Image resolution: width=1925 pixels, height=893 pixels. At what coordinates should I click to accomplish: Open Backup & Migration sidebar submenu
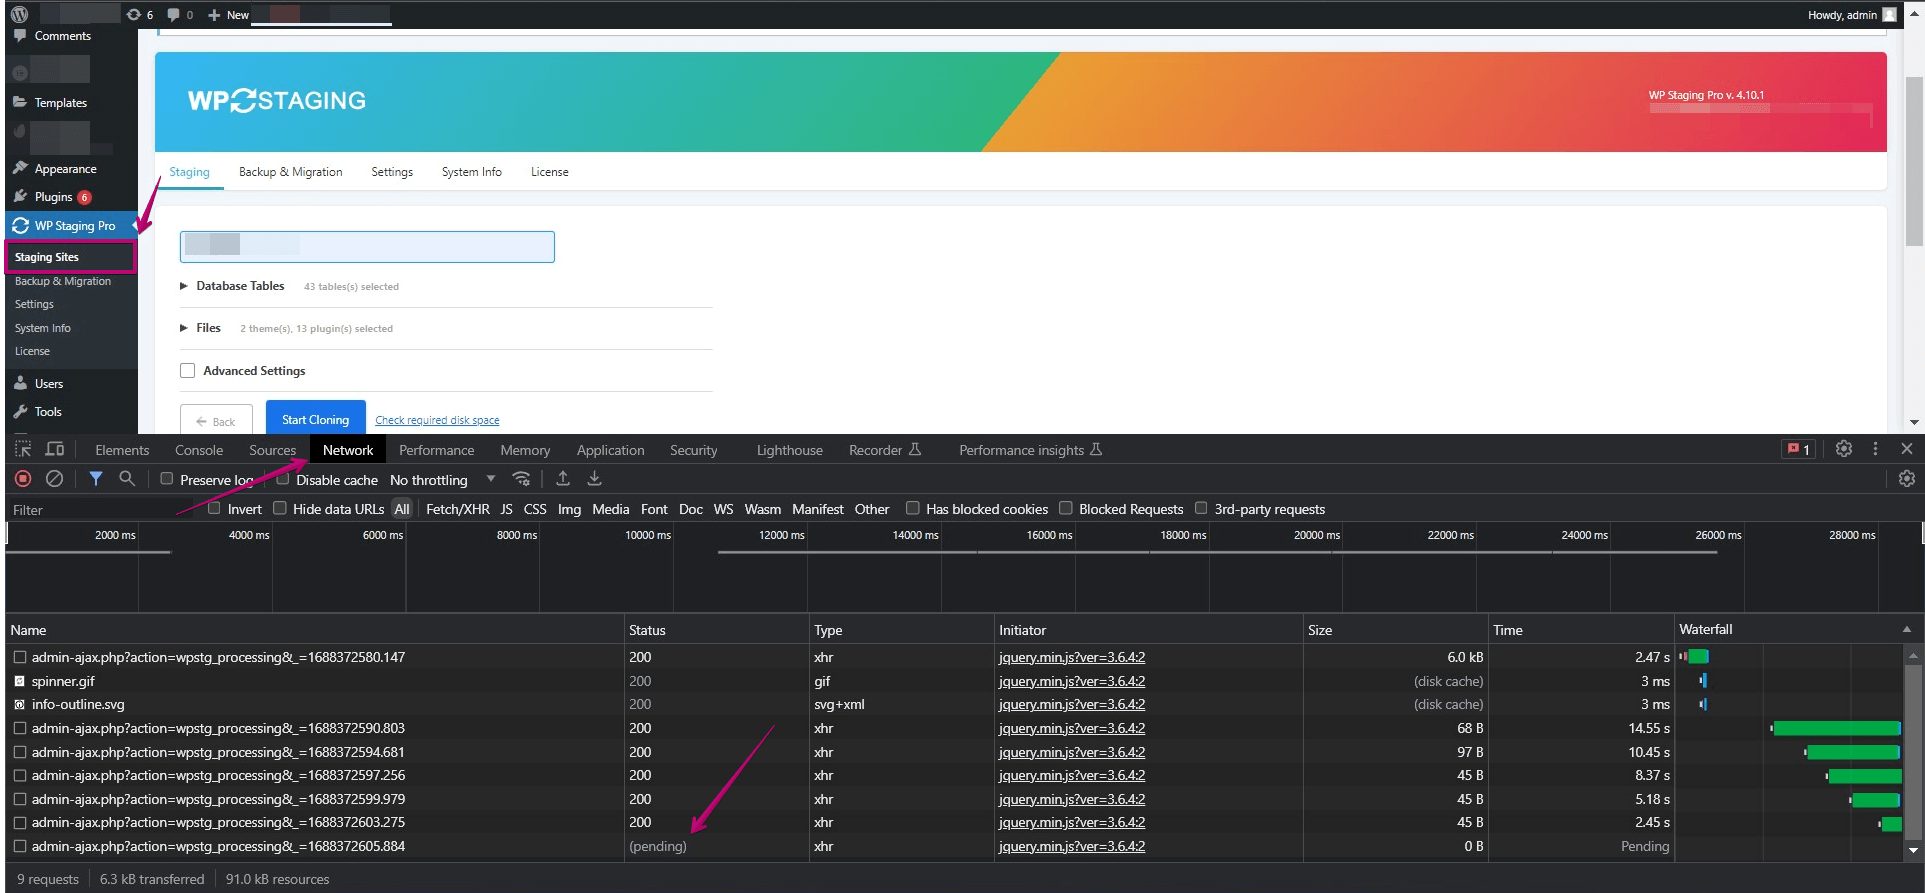63,281
